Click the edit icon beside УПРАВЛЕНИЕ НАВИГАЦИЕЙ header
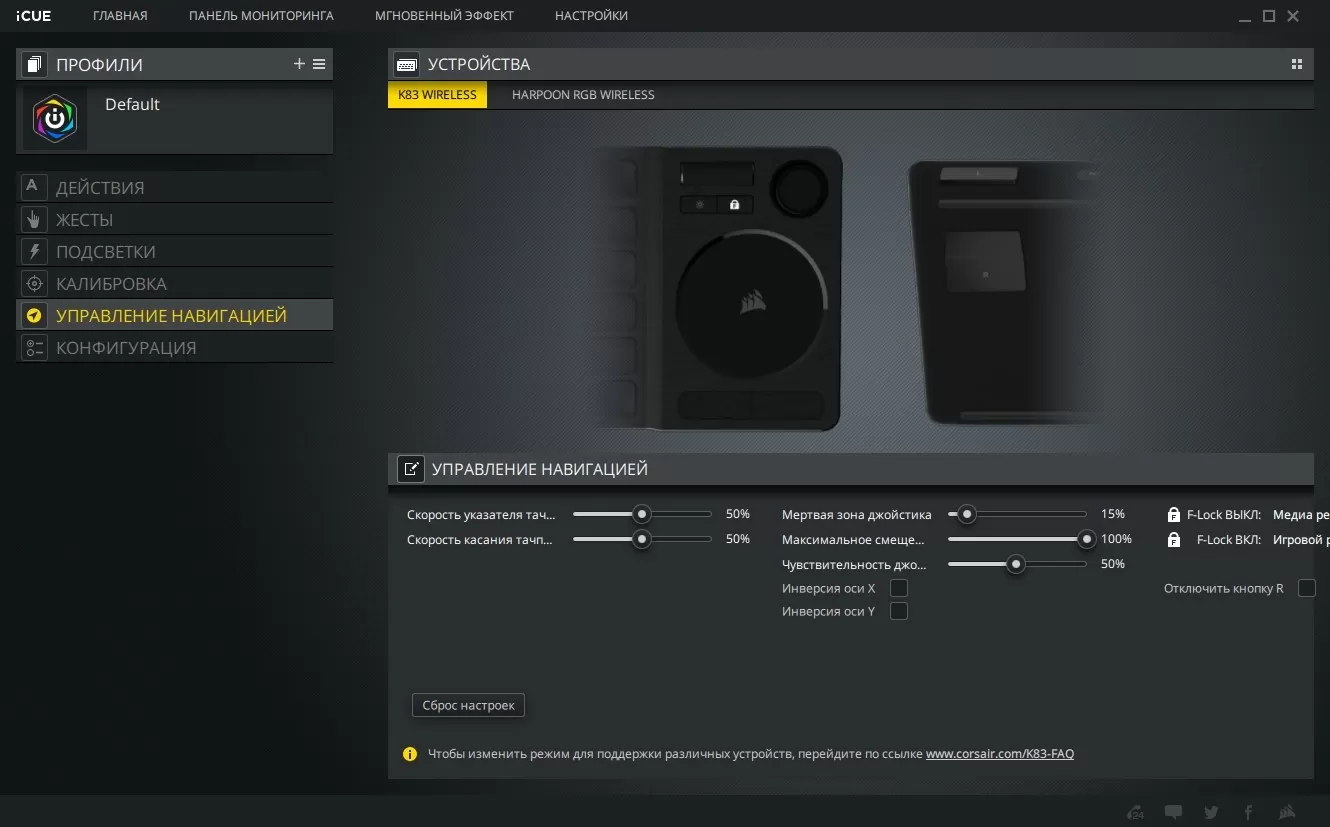This screenshot has width=1330, height=827. pyautogui.click(x=411, y=468)
